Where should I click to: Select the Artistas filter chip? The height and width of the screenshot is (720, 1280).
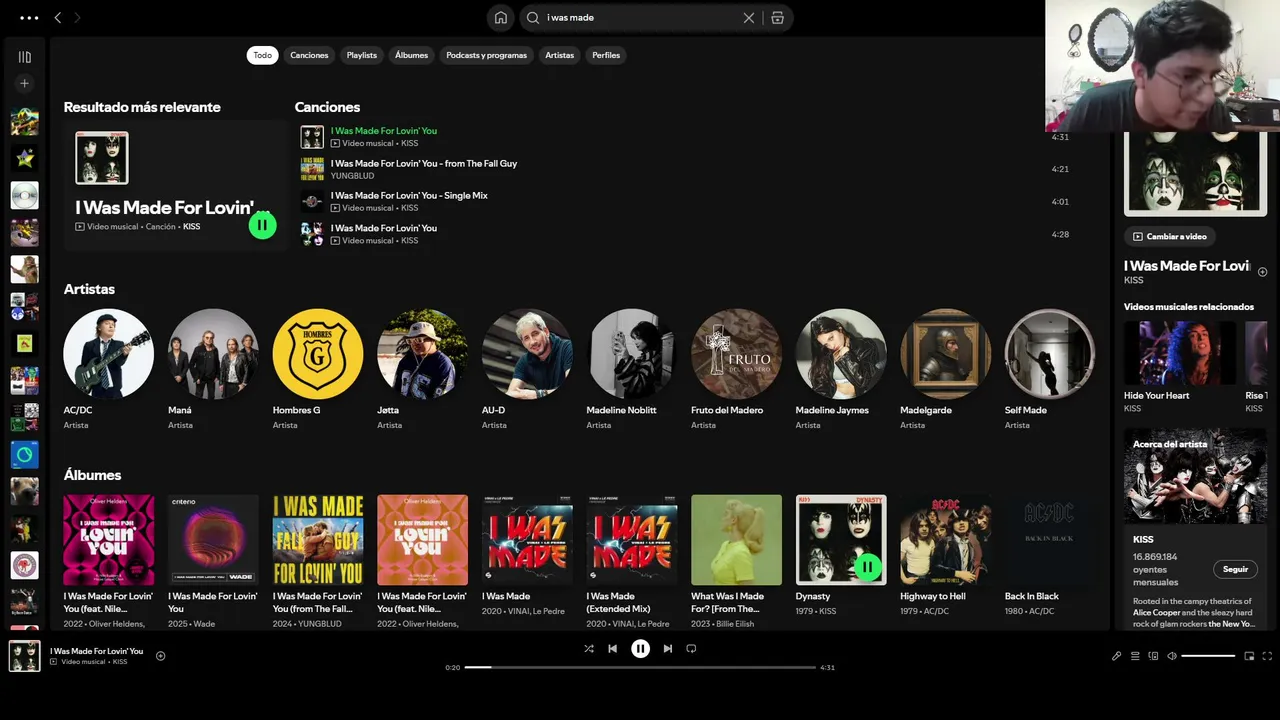560,55
